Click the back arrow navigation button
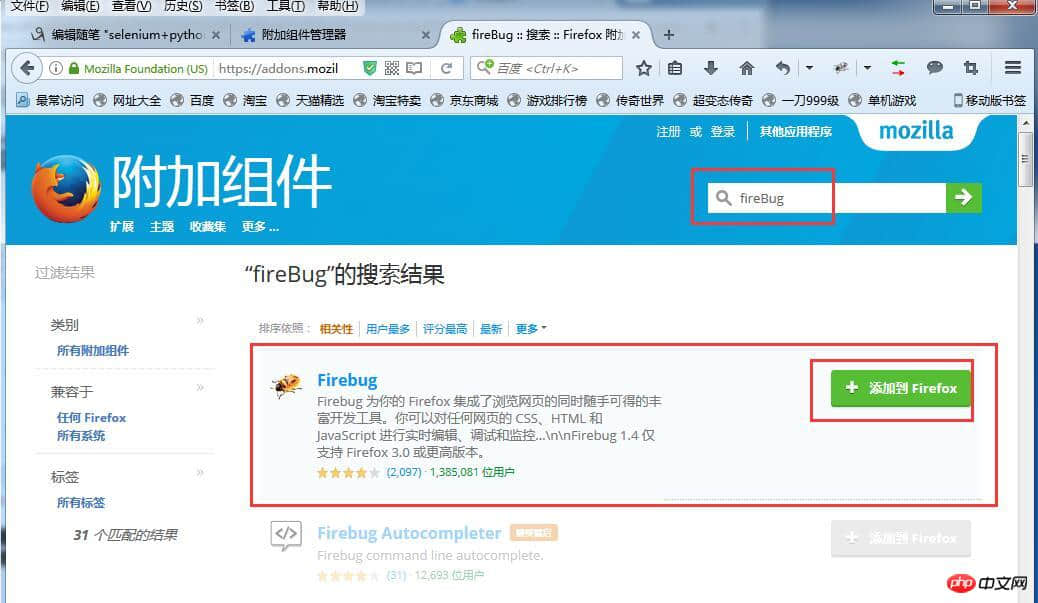Screen dimensions: 1038x603 pos(26,68)
